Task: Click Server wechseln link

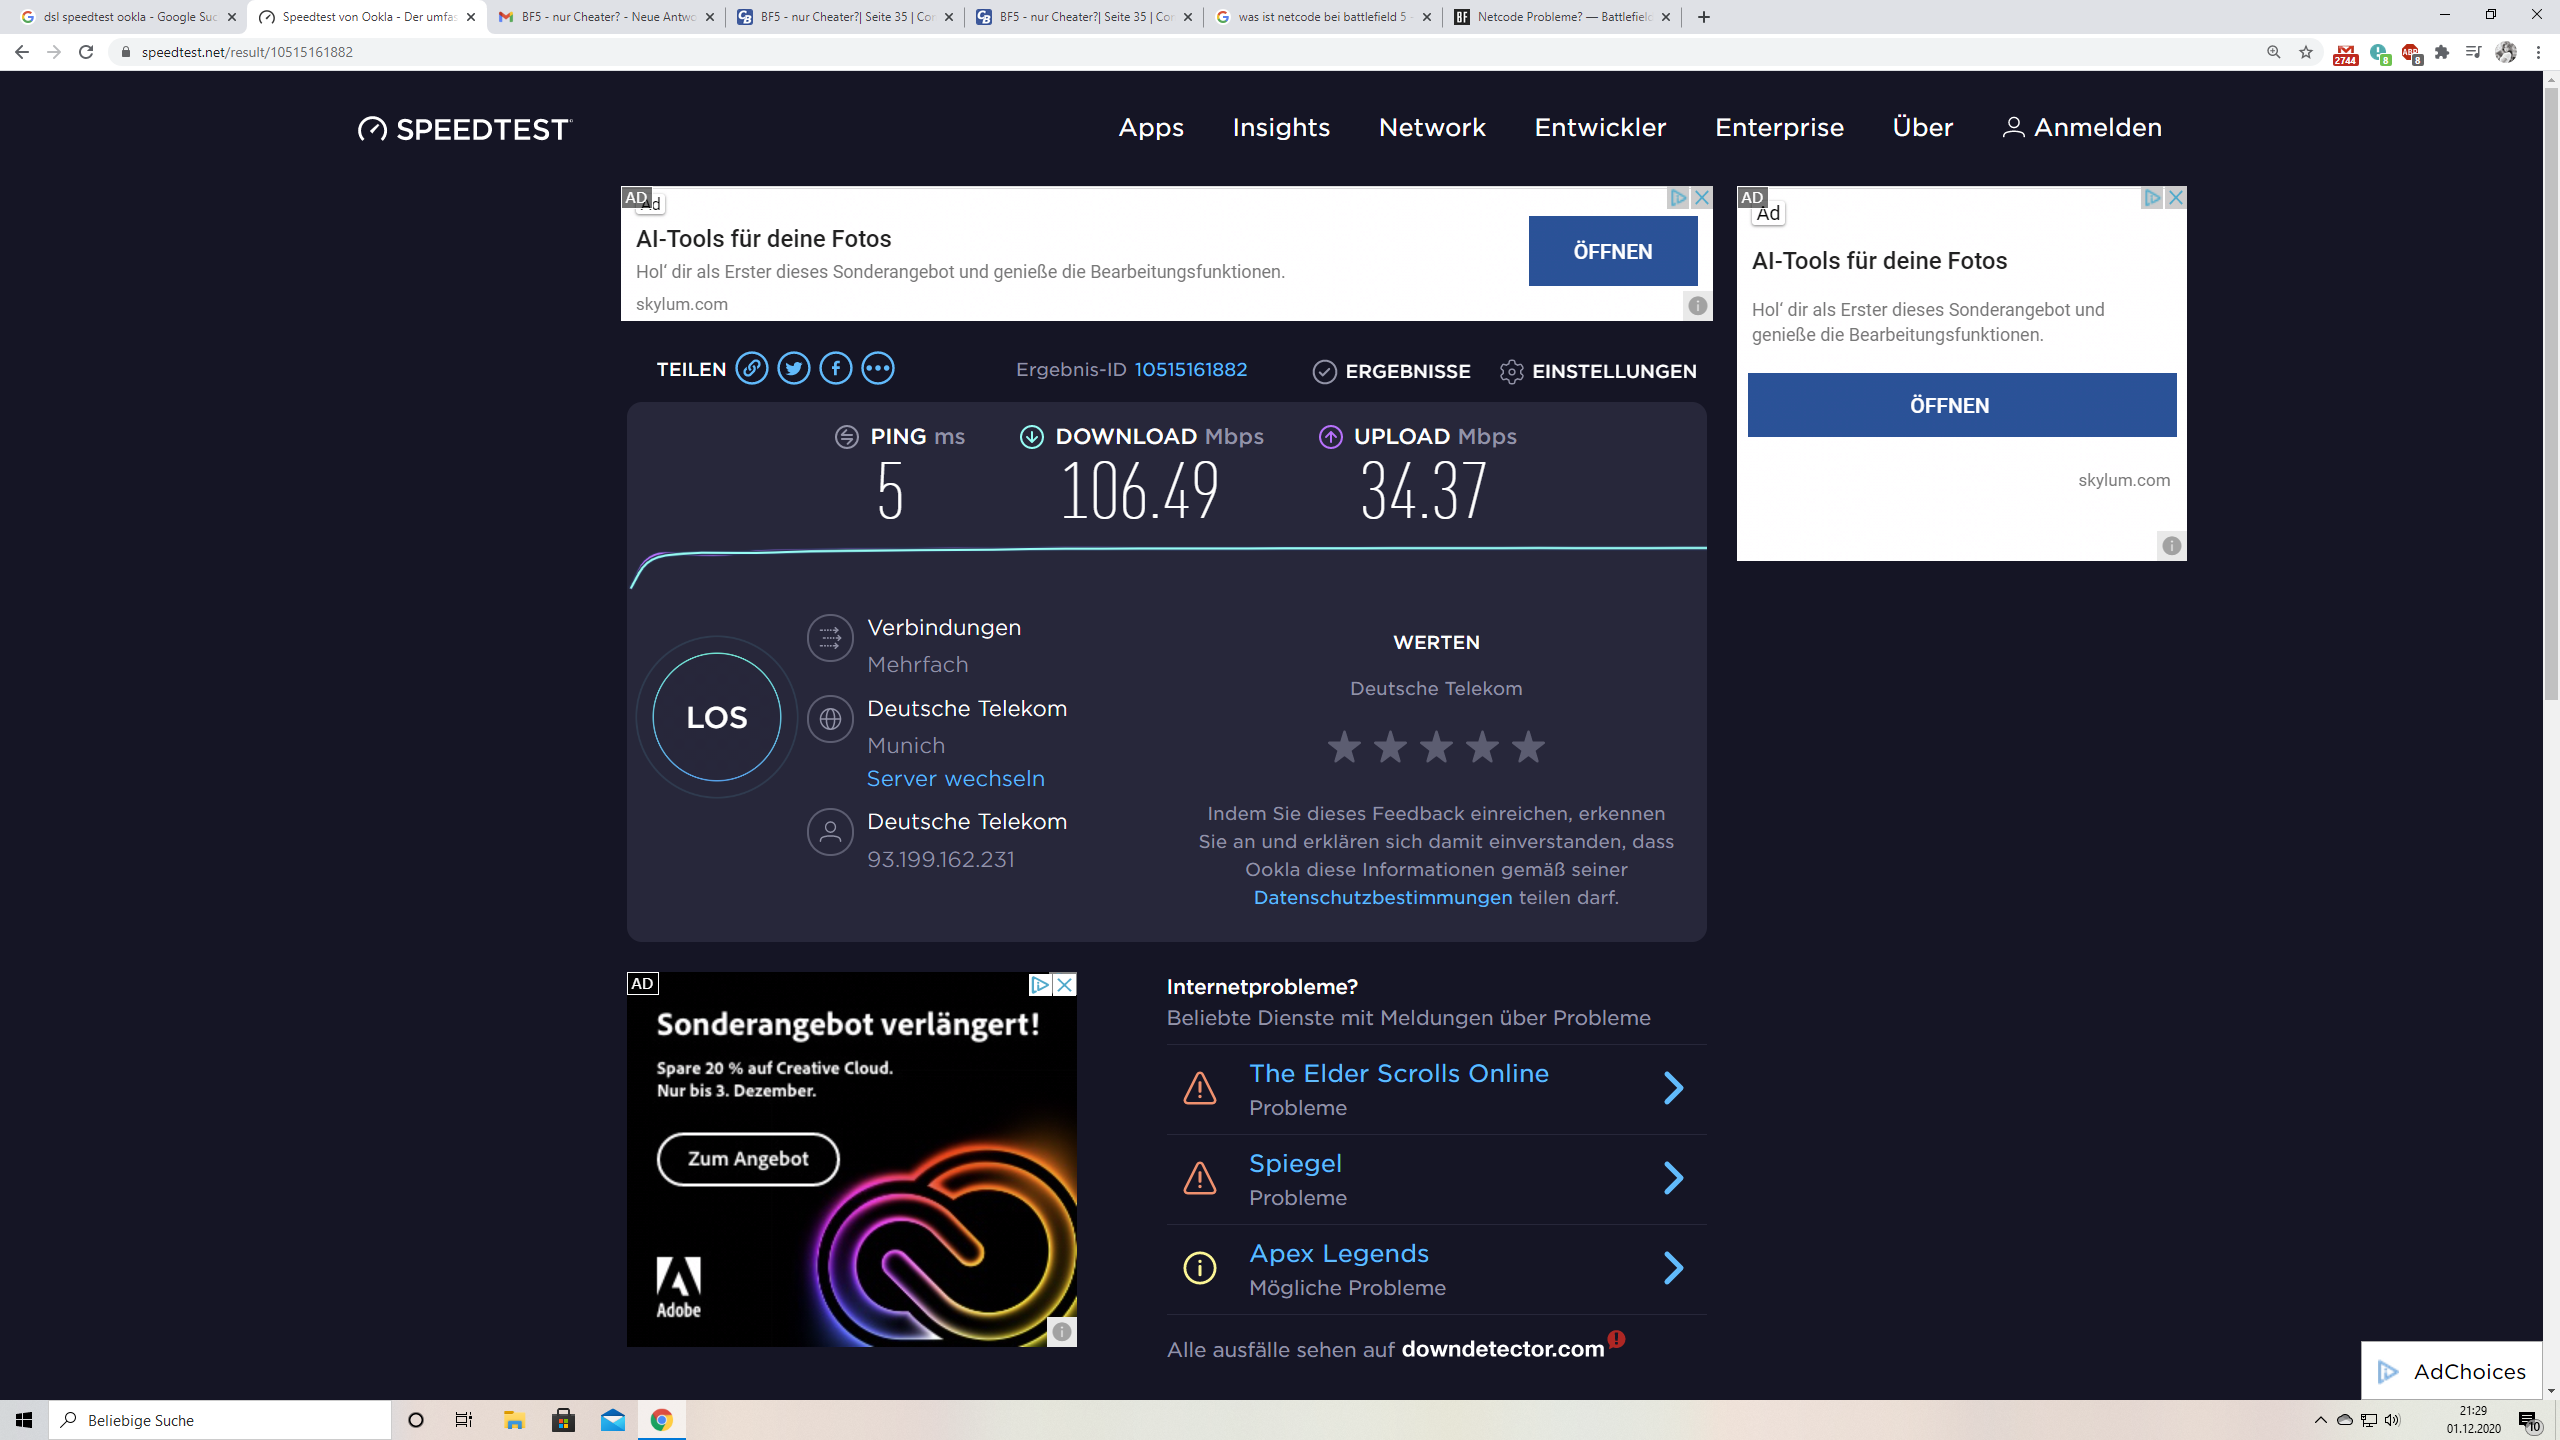Action: pyautogui.click(x=955, y=779)
